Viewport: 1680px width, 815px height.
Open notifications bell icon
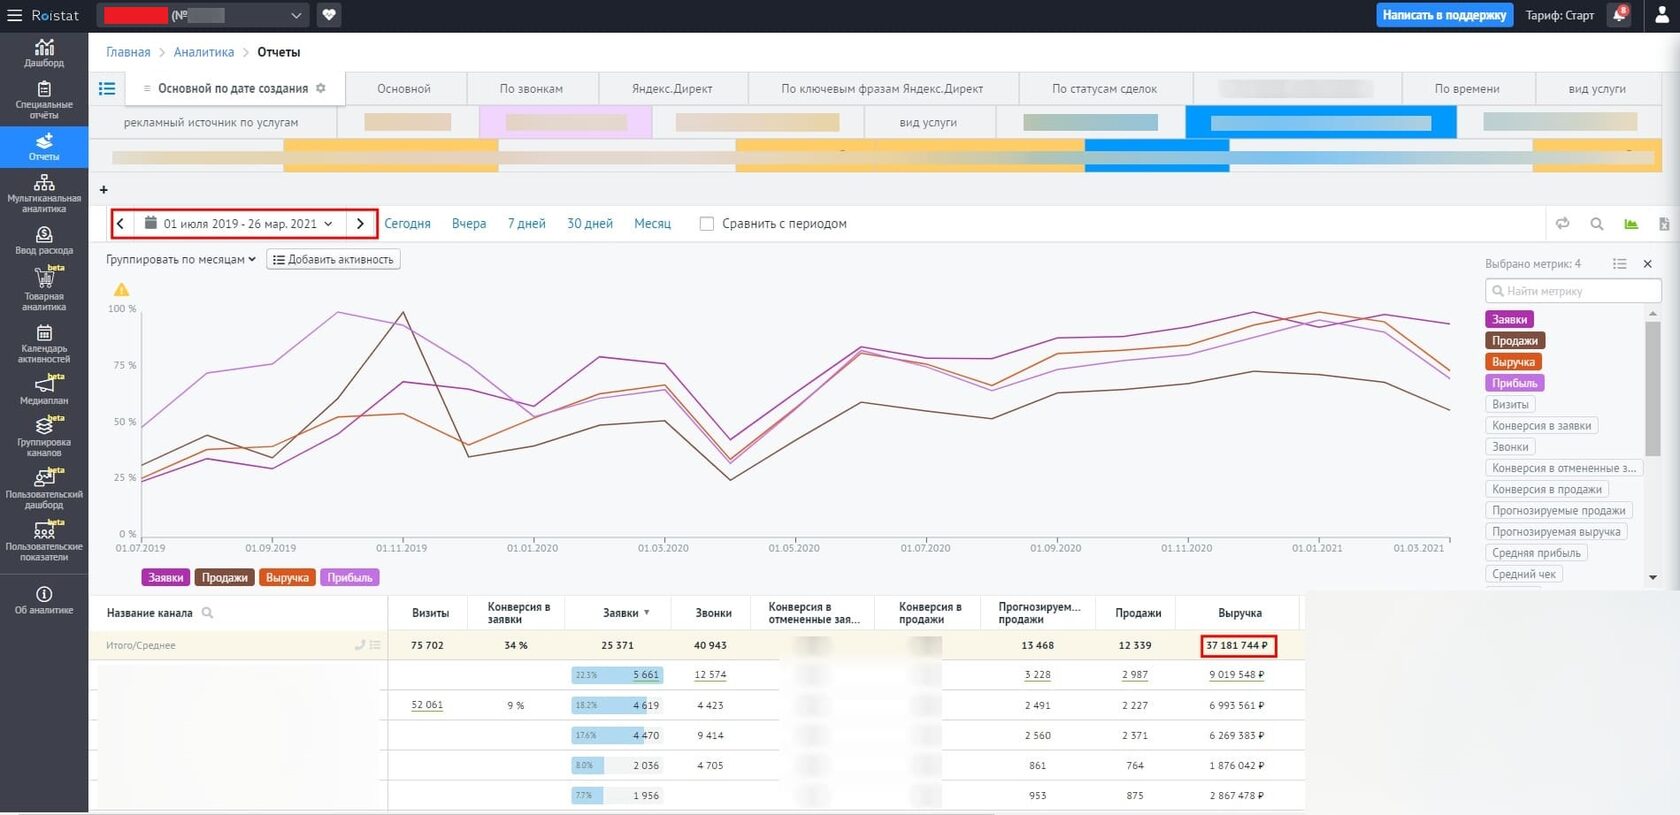1619,15
